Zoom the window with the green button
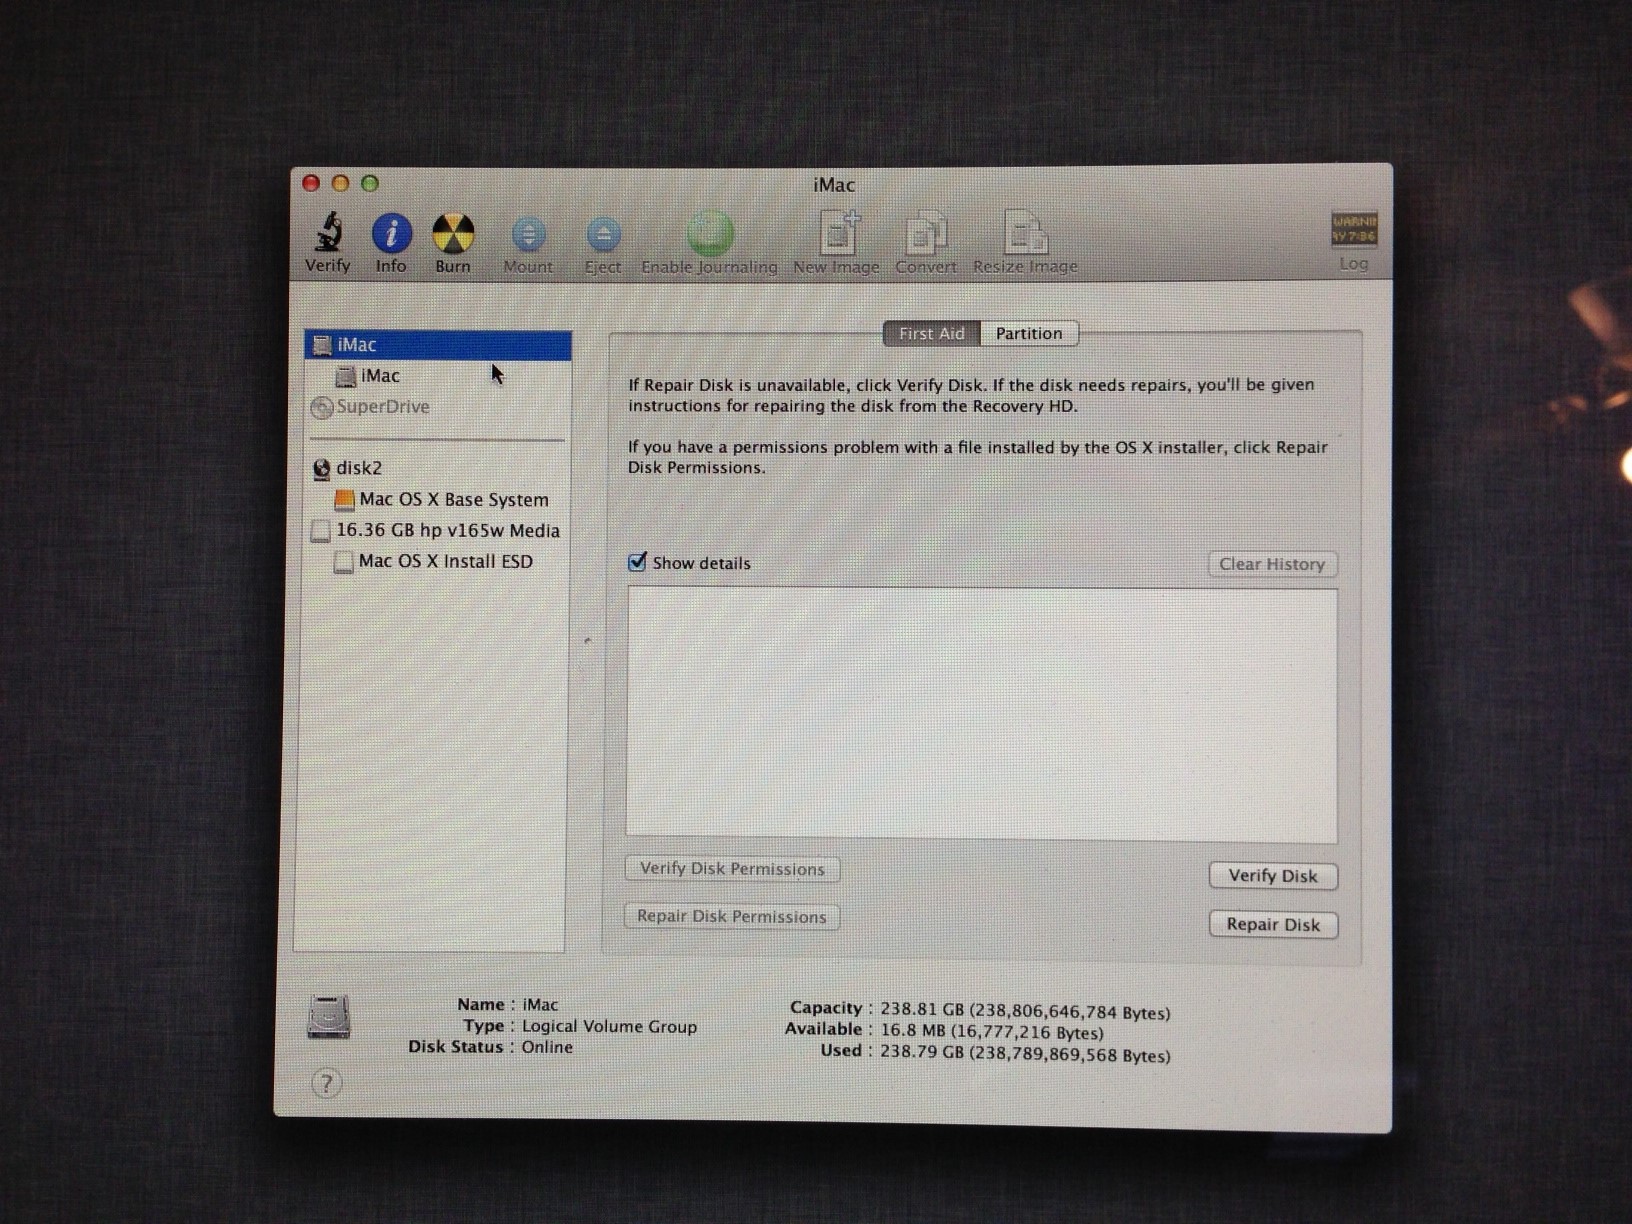This screenshot has height=1224, width=1632. click(370, 183)
